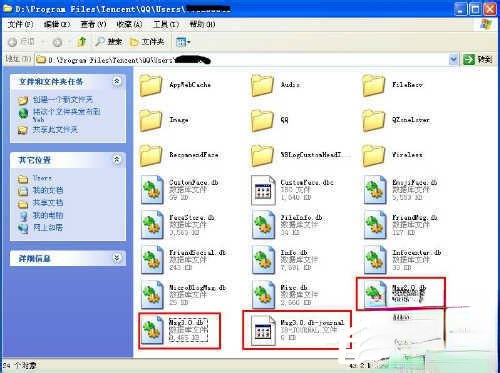Select the FriendSocial.db file name text

197,252
